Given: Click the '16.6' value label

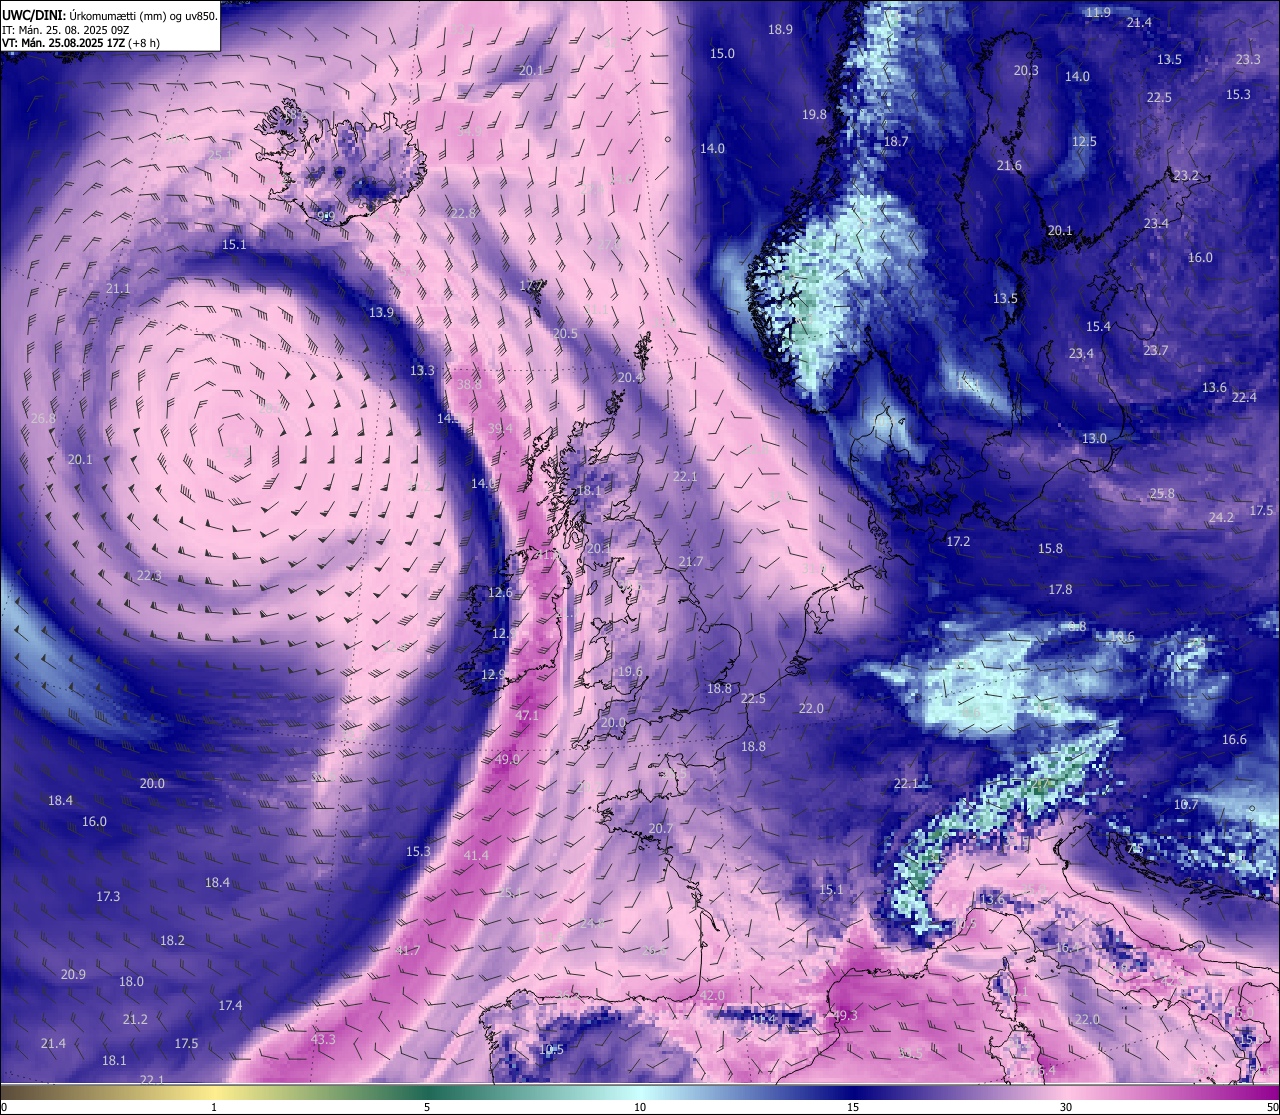Looking at the screenshot, I should pyautogui.click(x=1234, y=740).
